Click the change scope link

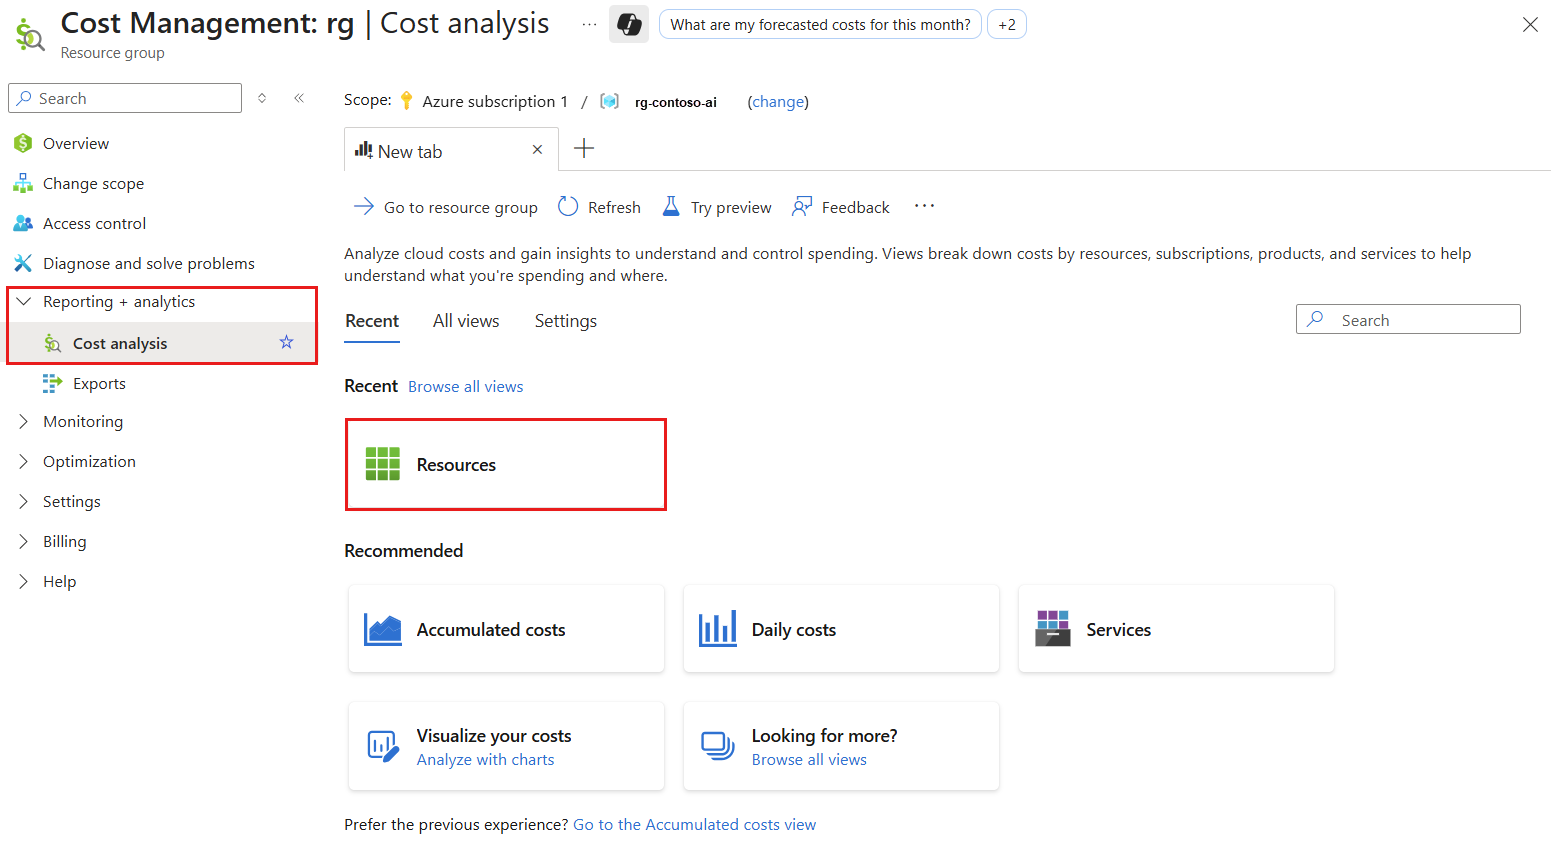(778, 101)
